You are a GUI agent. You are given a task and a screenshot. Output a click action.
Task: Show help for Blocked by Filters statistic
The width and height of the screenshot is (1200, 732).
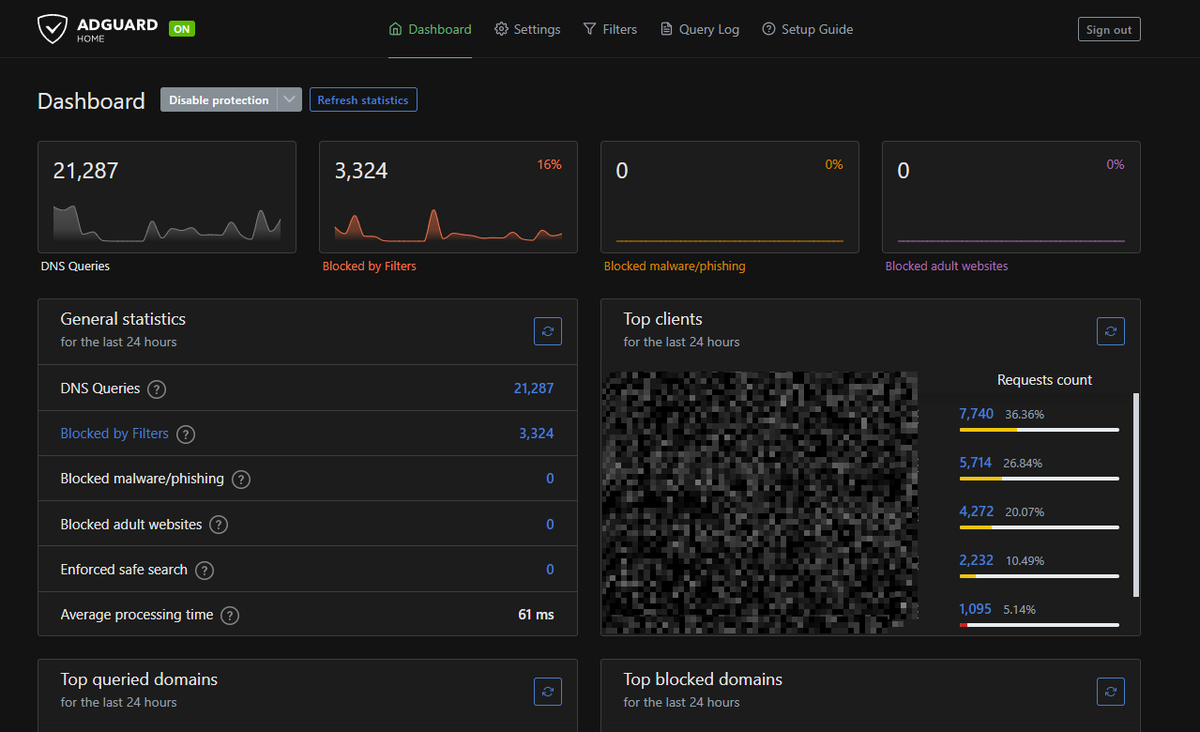(x=185, y=434)
